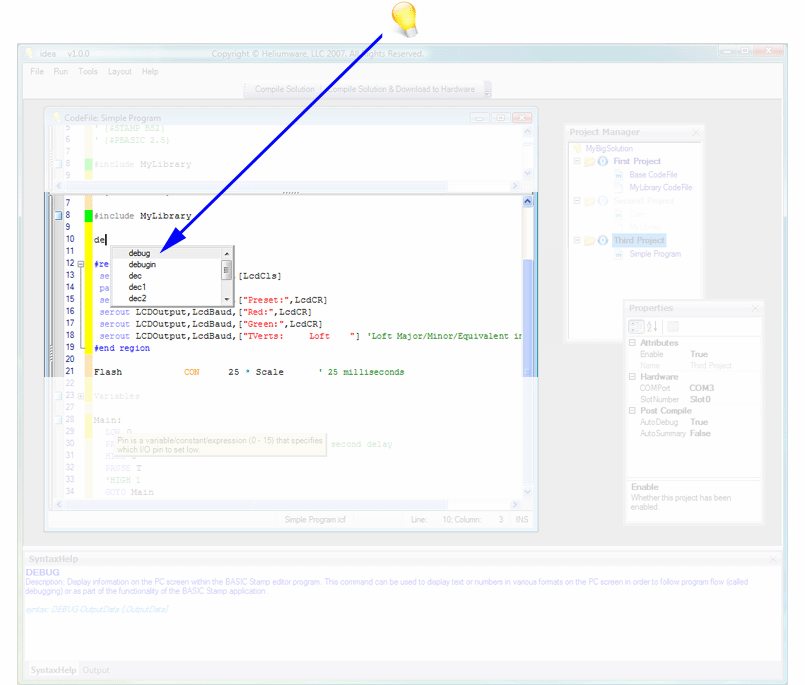Open MyLibrary CodeFile under First Project

pos(660,188)
